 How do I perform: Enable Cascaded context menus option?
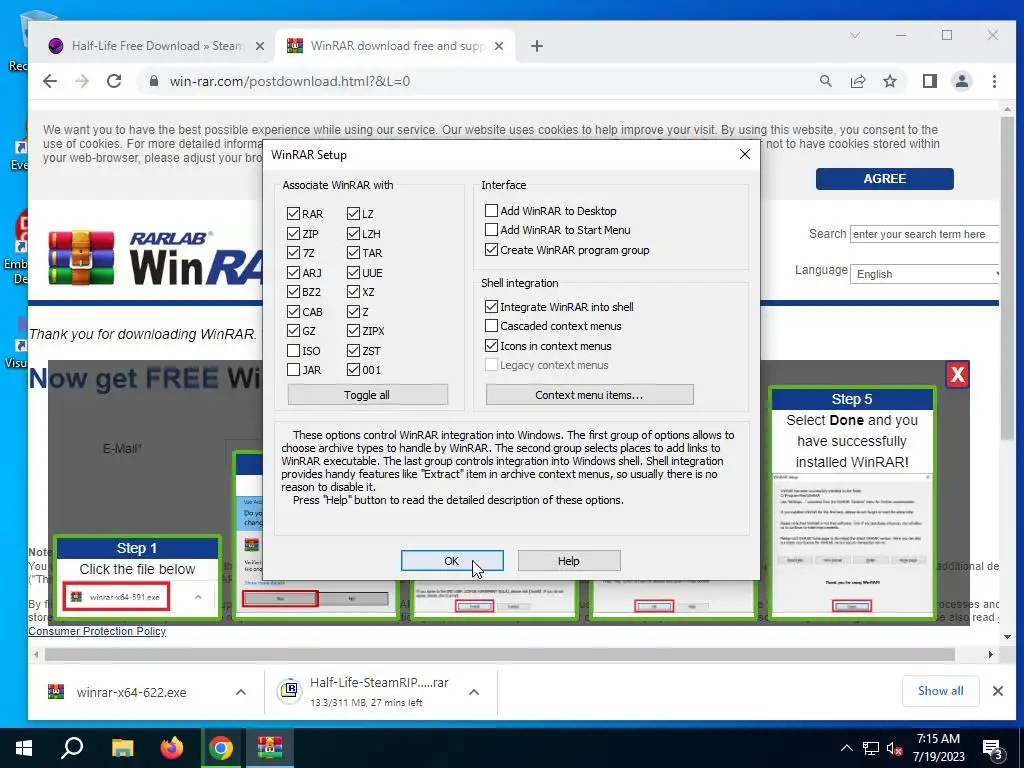click(491, 326)
